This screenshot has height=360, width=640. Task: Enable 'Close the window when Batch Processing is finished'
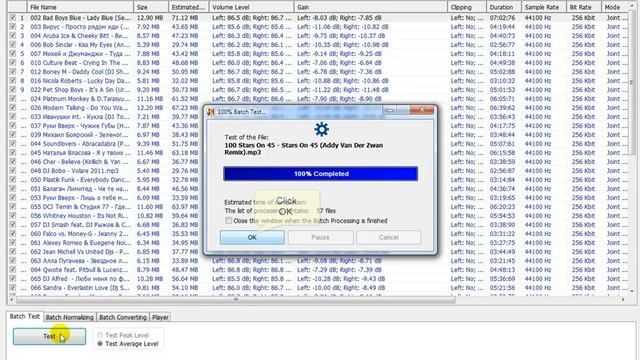pos(229,220)
